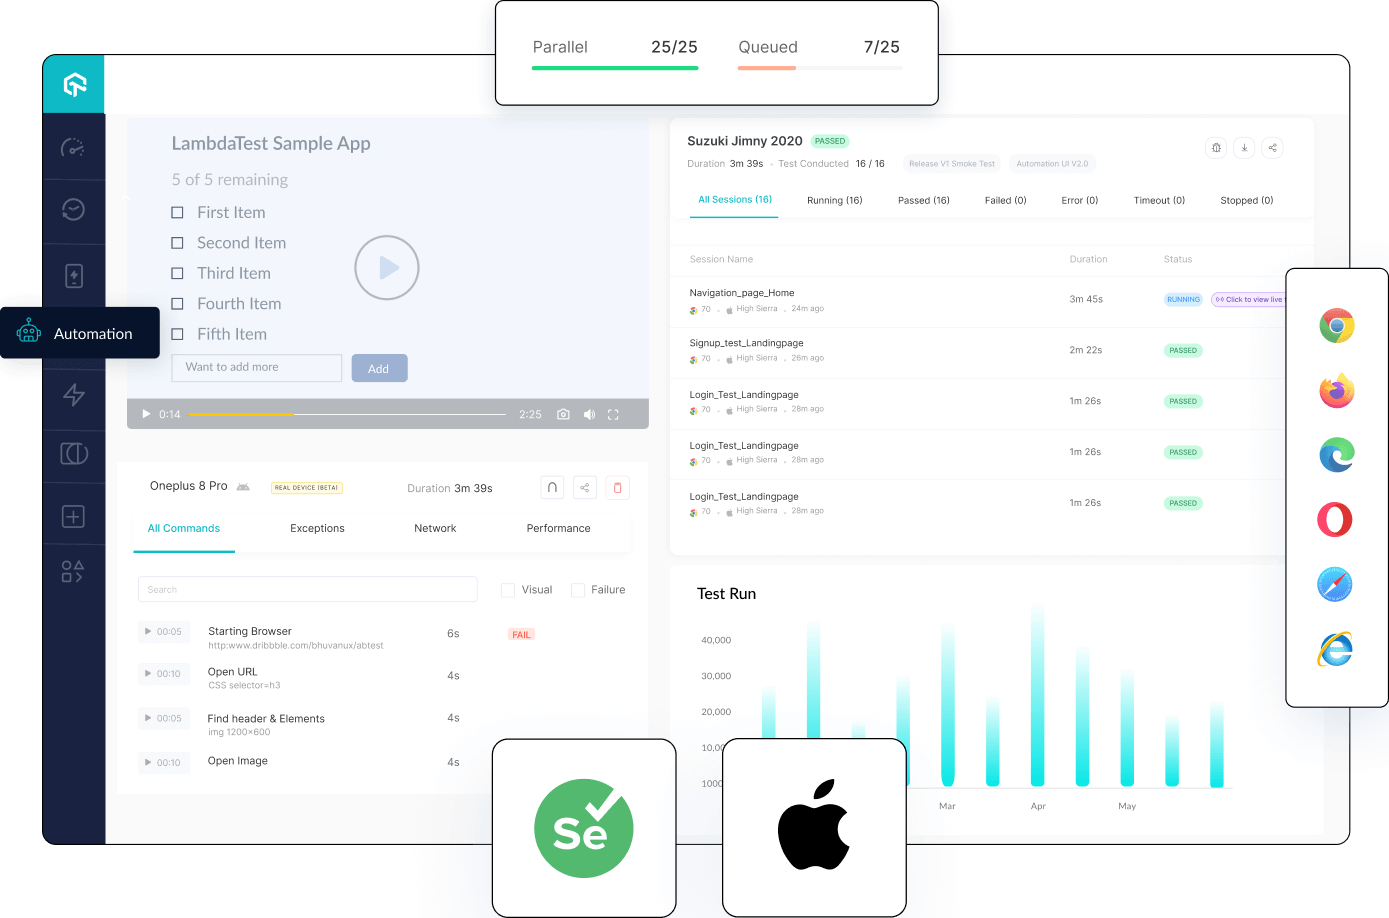Click the Add button in the sample app
Viewport: 1389px width, 918px height.
click(x=379, y=368)
